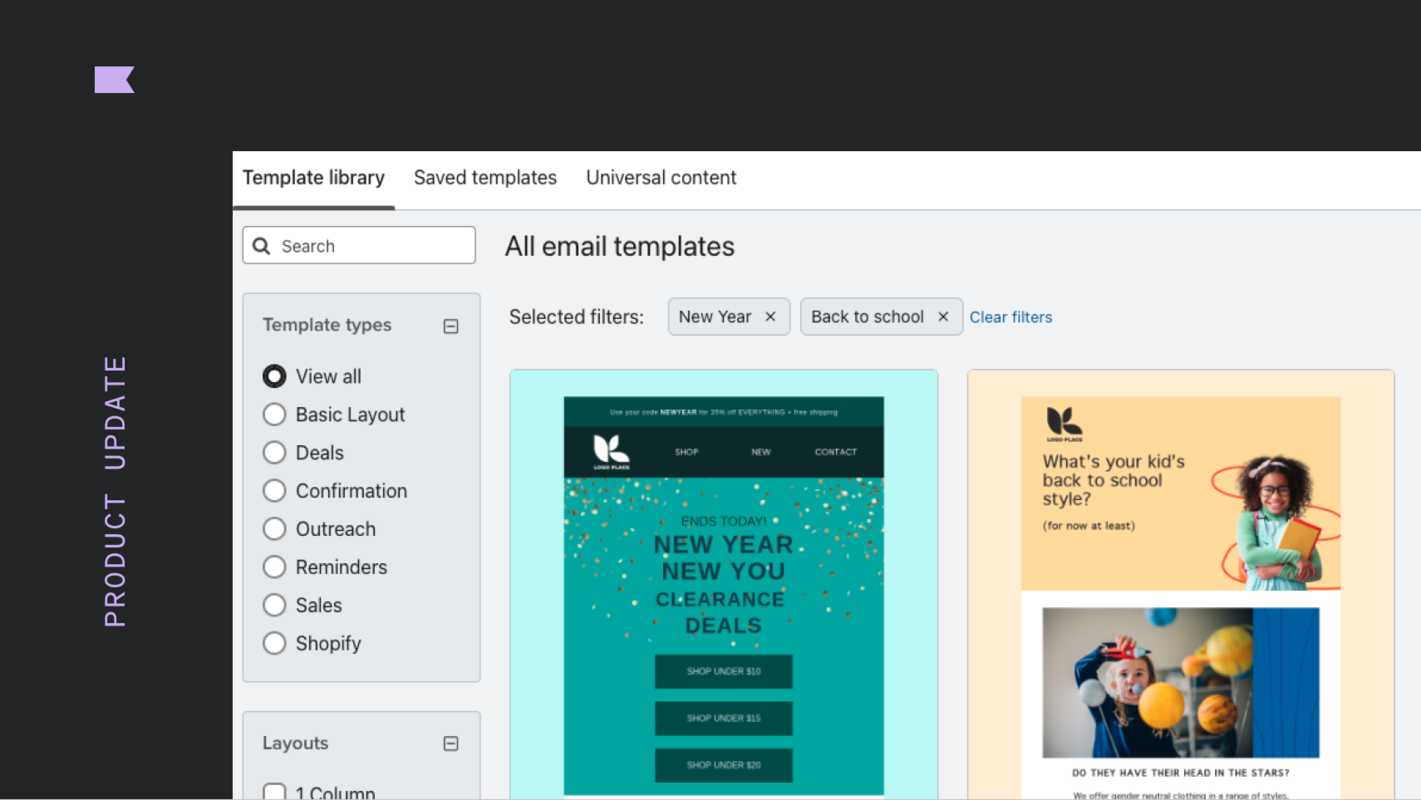1421x800 pixels.
Task: Select the View all filter
Action: (274, 376)
